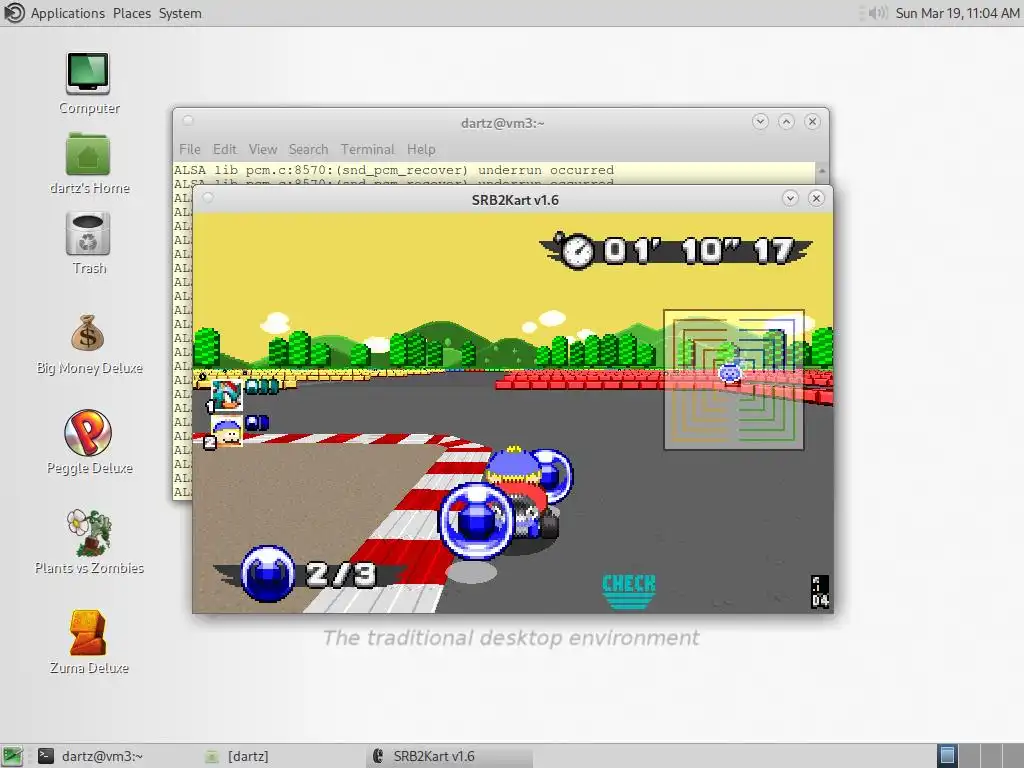
Task: Click the lap count 2/3 text
Action: point(341,574)
